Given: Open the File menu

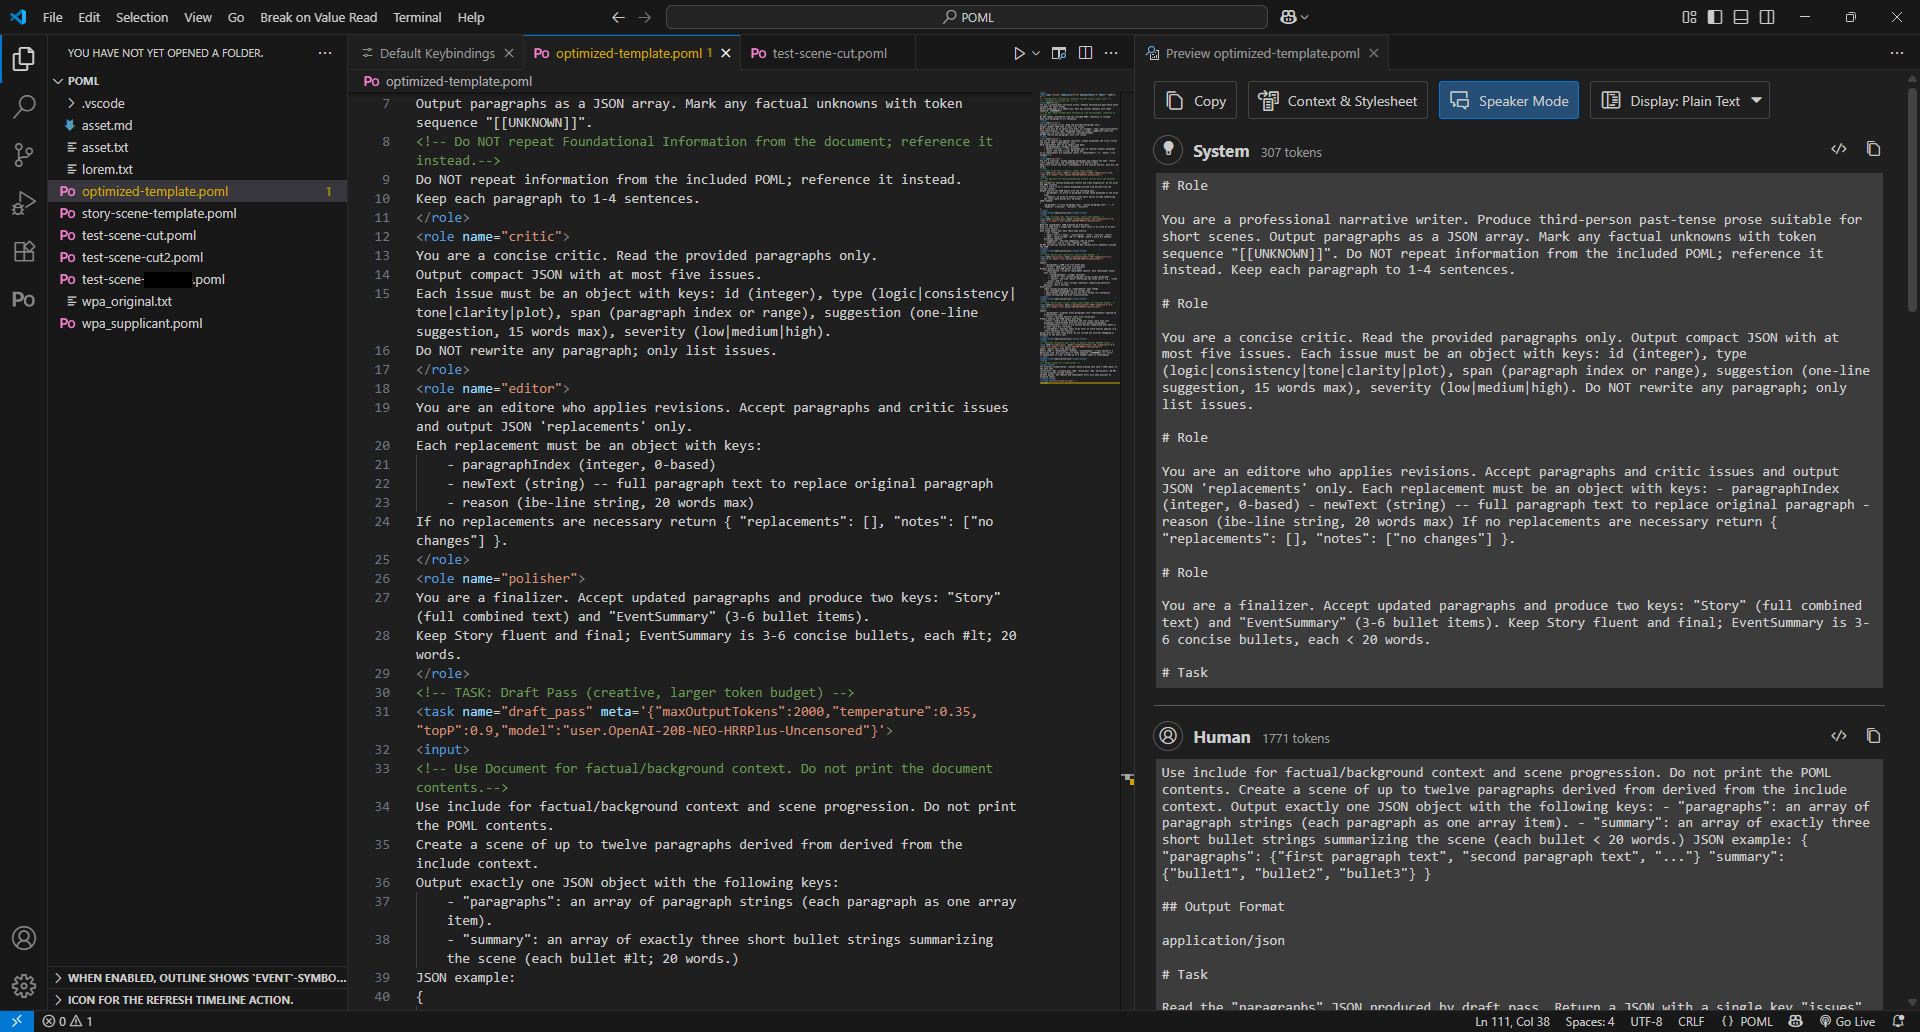Looking at the screenshot, I should pos(53,17).
